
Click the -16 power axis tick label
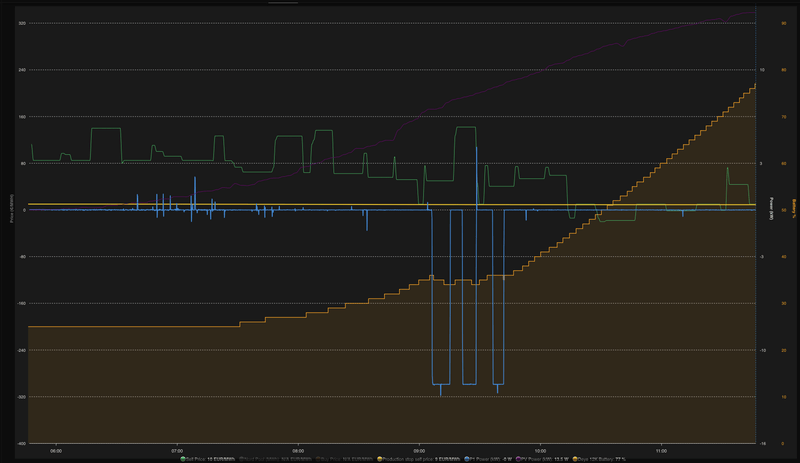click(762, 444)
